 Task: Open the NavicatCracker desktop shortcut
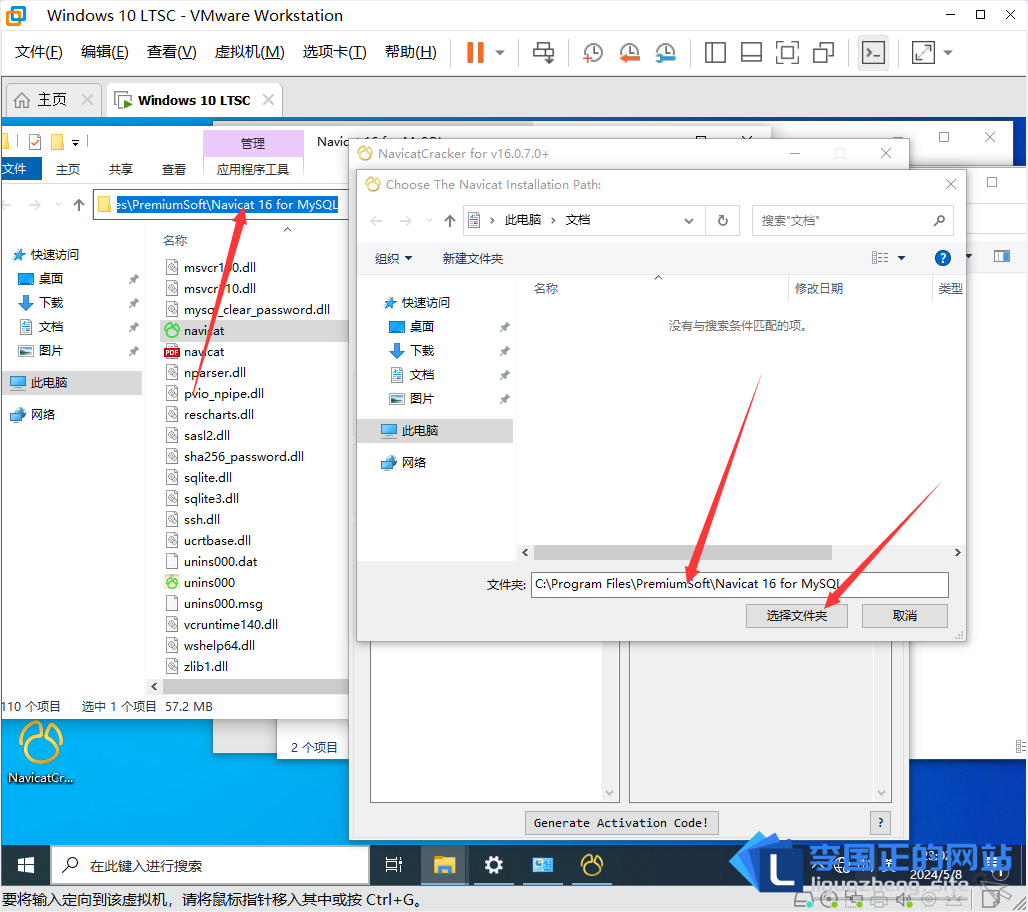pos(41,752)
